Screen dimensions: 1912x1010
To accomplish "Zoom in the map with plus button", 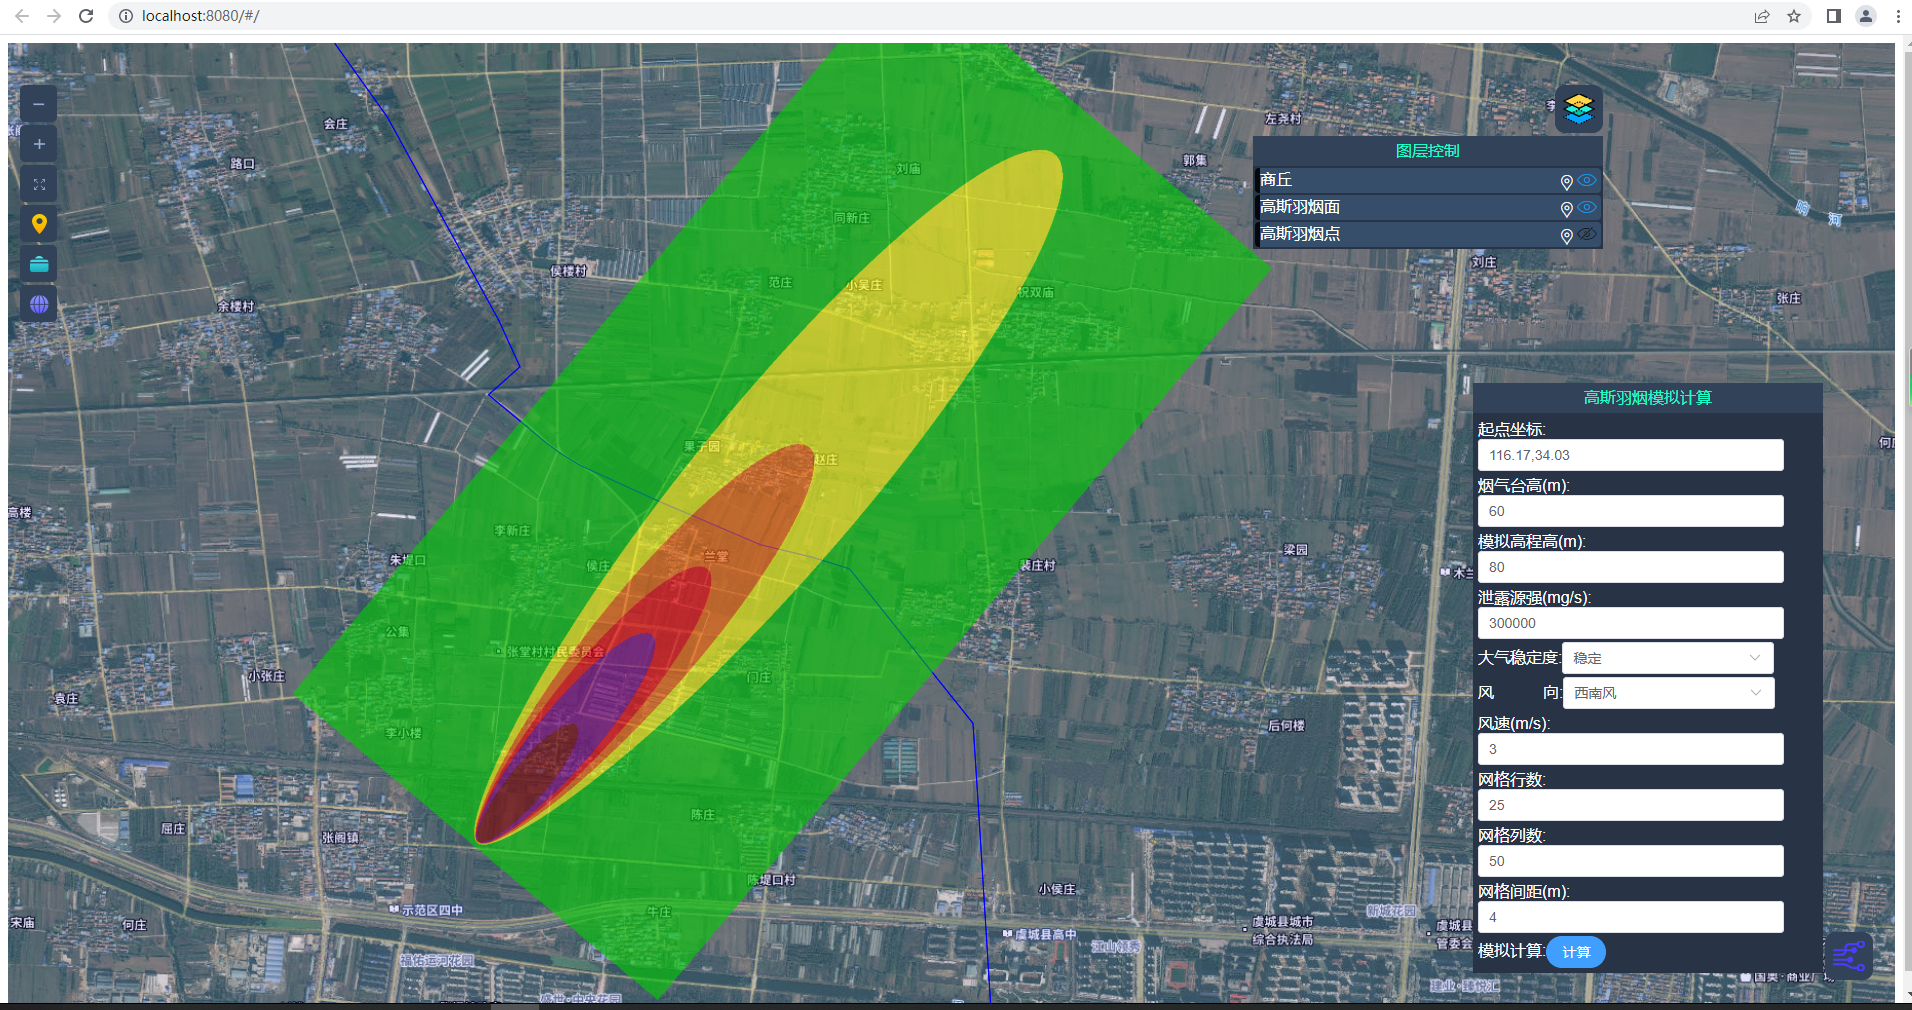I will [x=39, y=144].
